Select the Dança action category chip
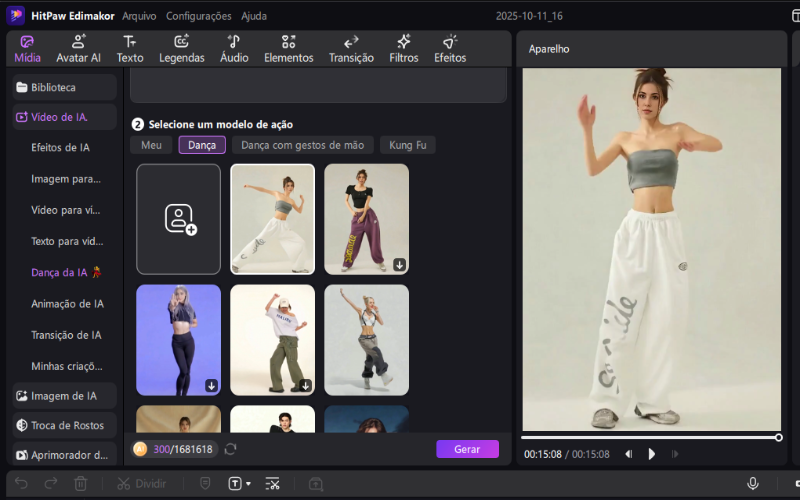 (x=202, y=145)
